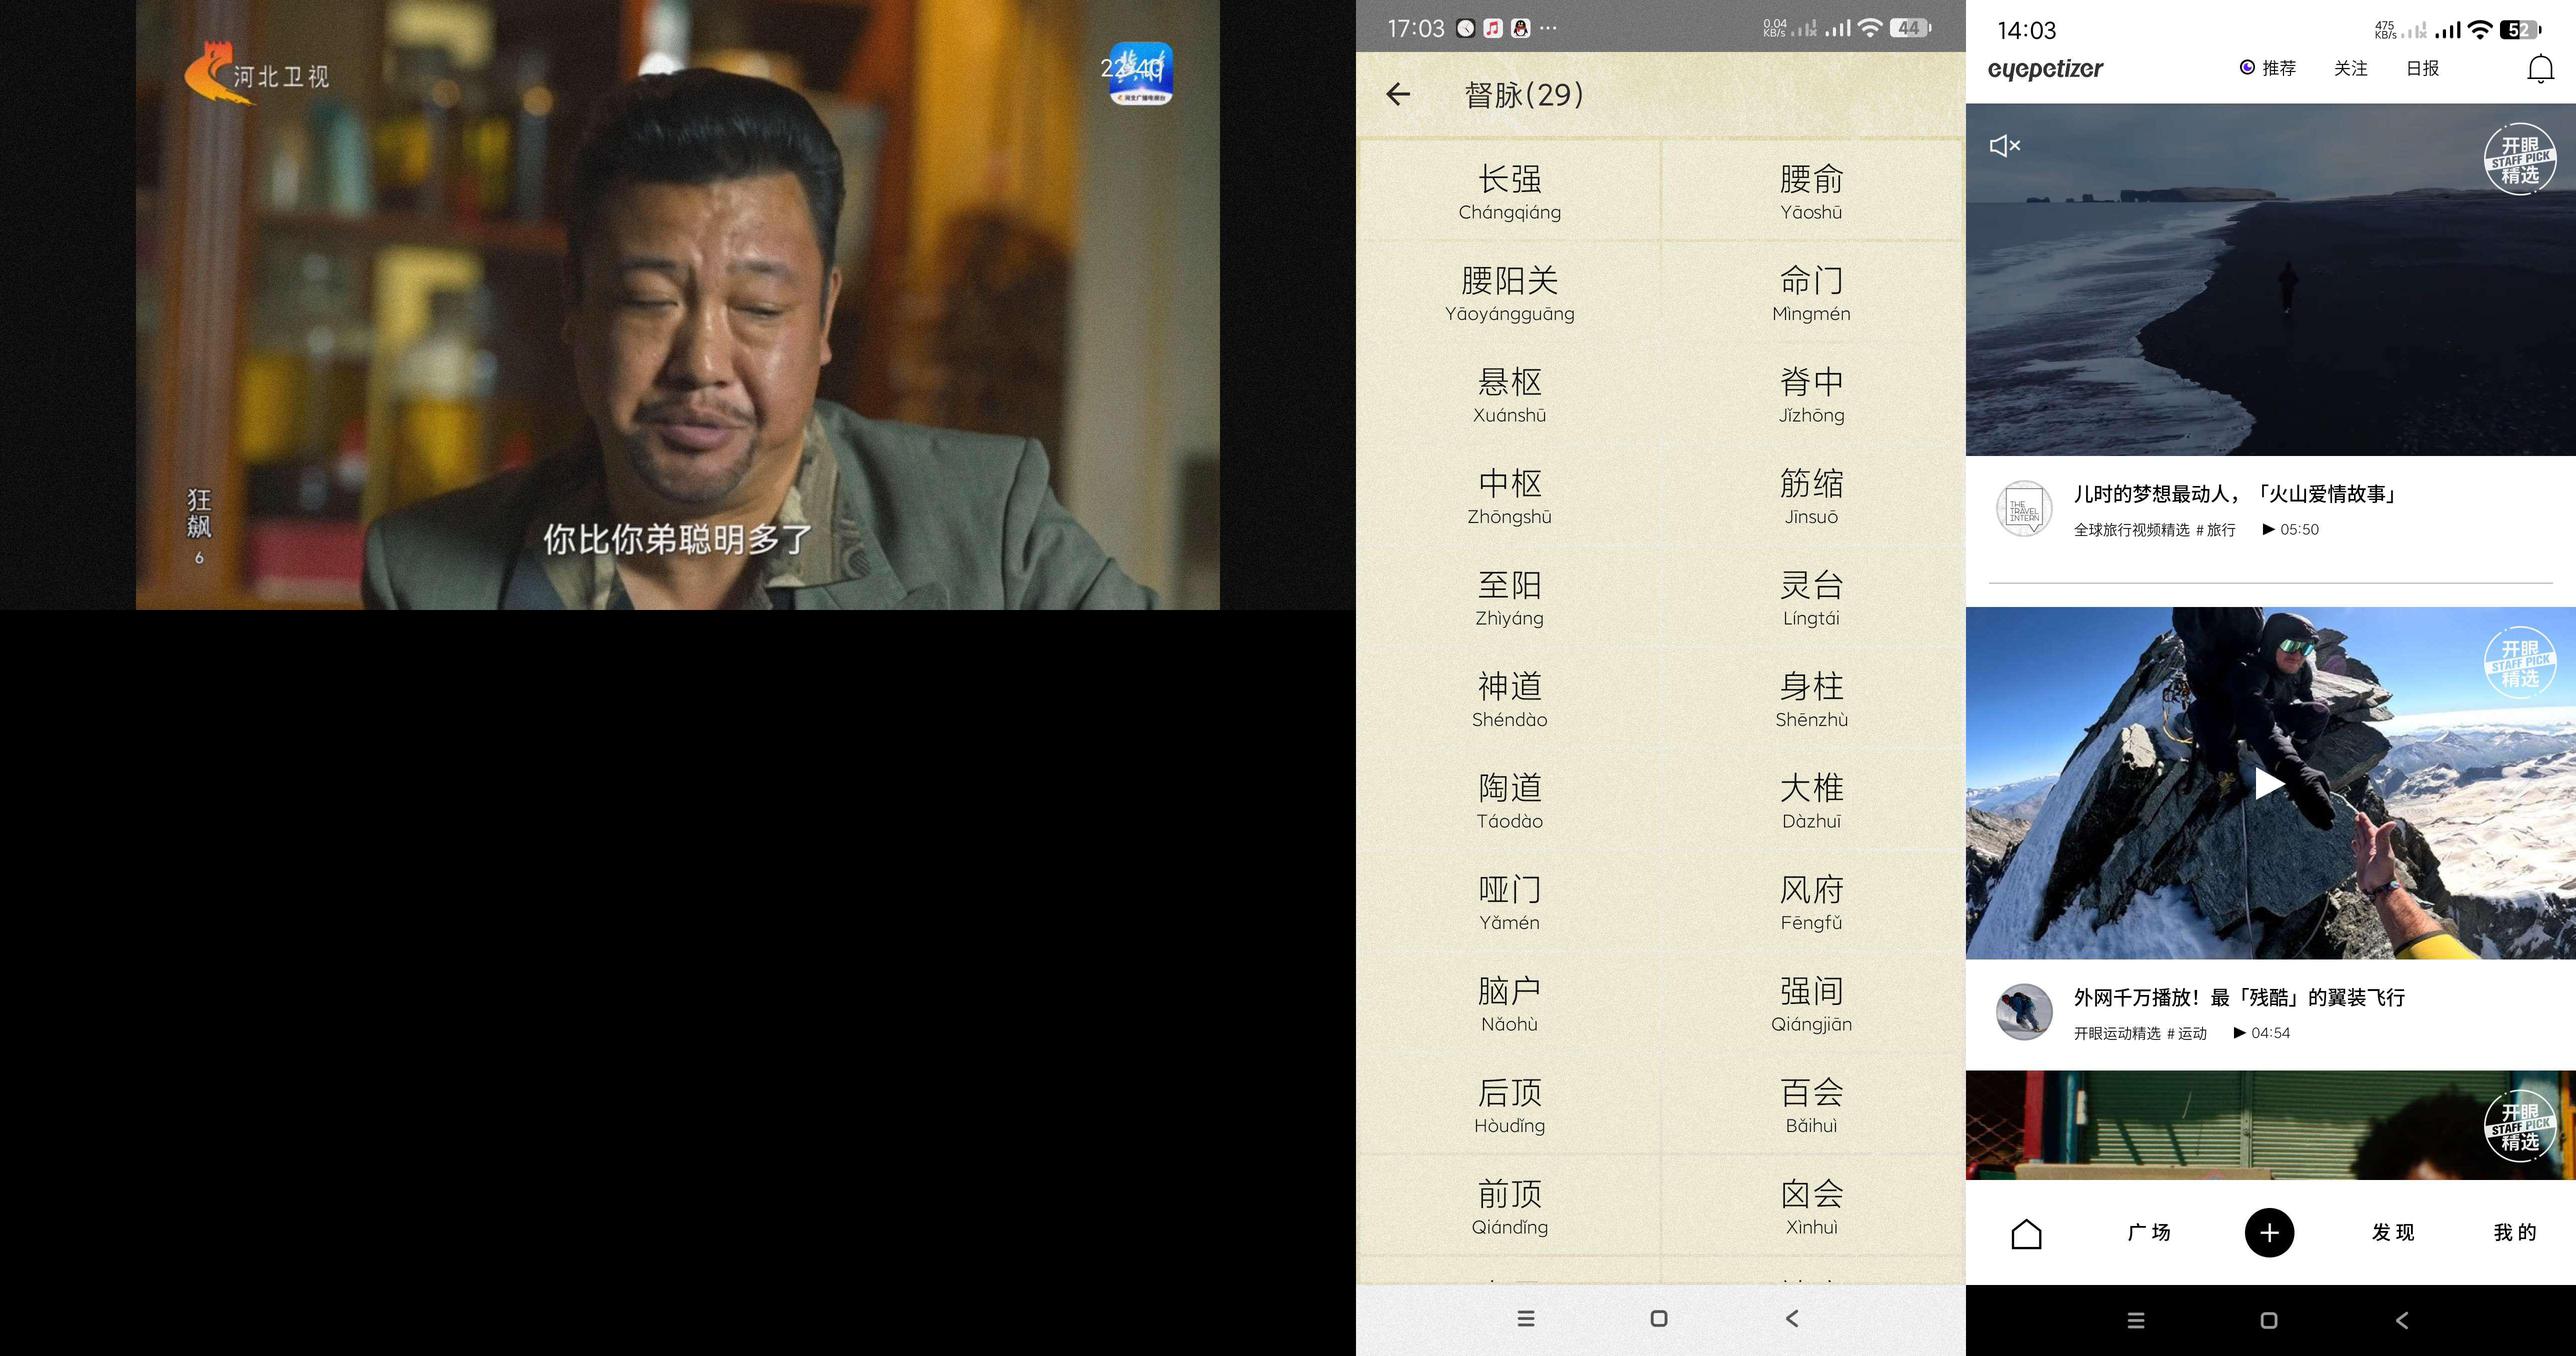Image resolution: width=2576 pixels, height=1356 pixels.
Task: Open the 百会 Bǎihuì acupoint entry
Action: (x=1811, y=1104)
